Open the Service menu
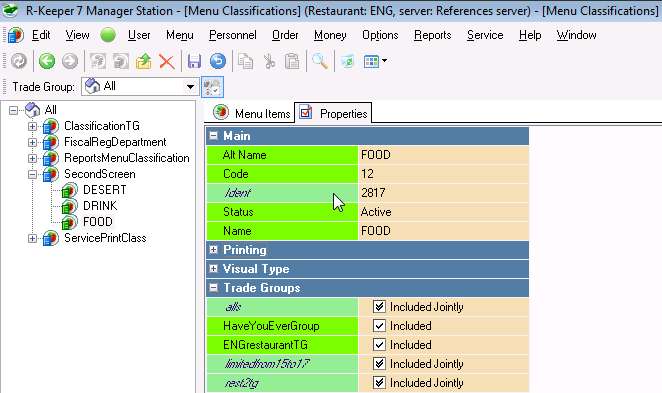The width and height of the screenshot is (662, 393). [x=485, y=35]
